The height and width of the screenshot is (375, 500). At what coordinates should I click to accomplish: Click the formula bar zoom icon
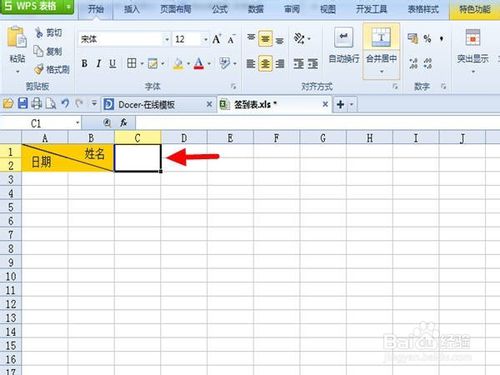(107, 123)
